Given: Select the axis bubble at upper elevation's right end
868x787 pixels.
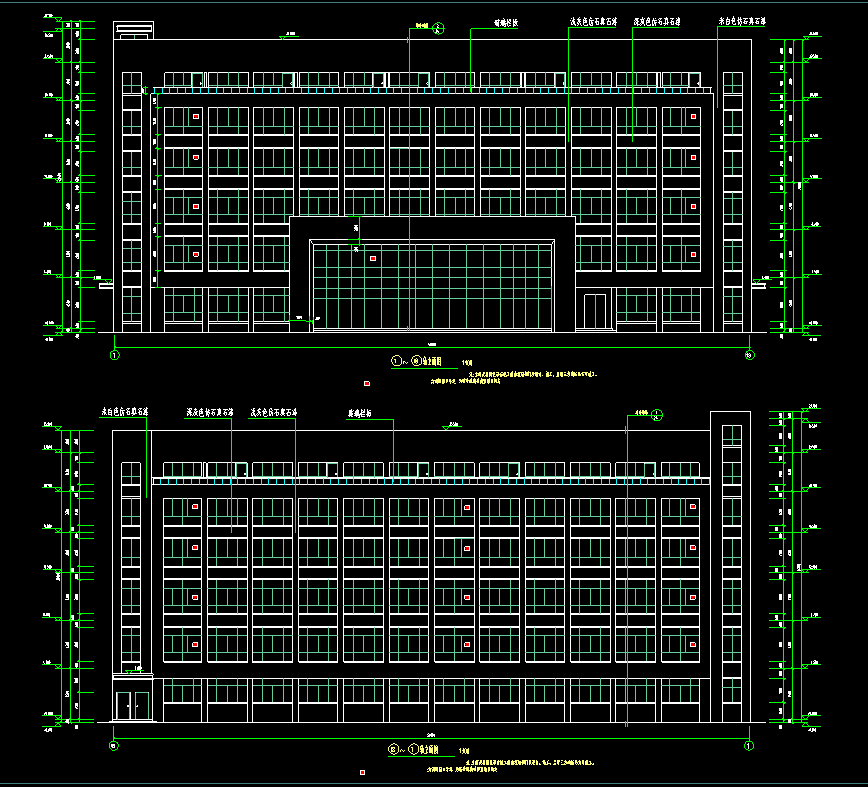Looking at the screenshot, I should [x=748, y=354].
